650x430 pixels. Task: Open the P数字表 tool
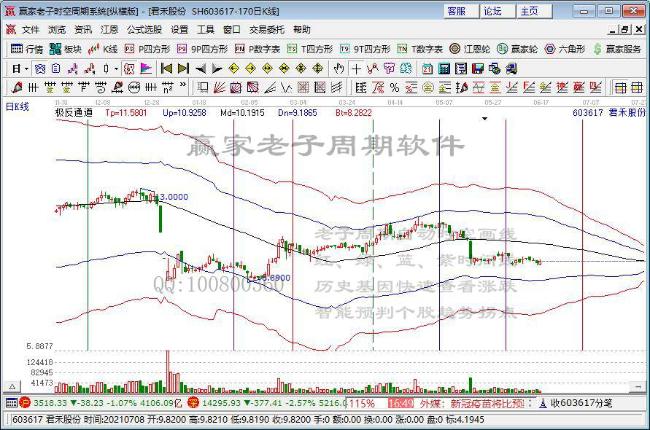[257, 49]
